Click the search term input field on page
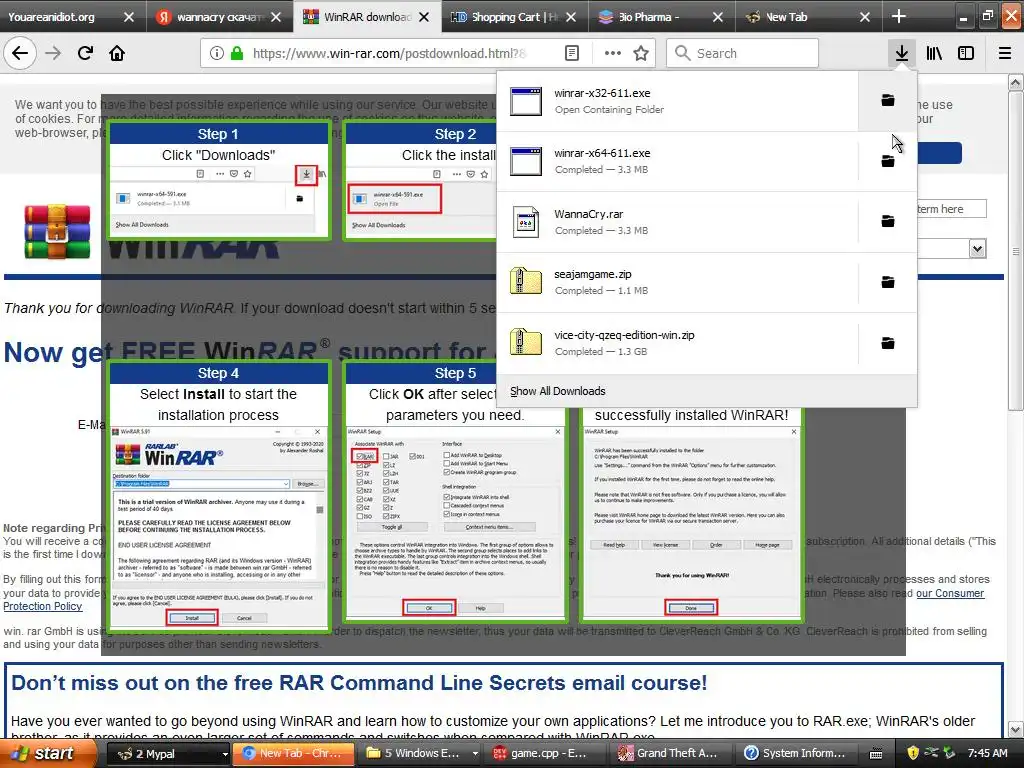This screenshot has width=1024, height=768. tap(952, 209)
